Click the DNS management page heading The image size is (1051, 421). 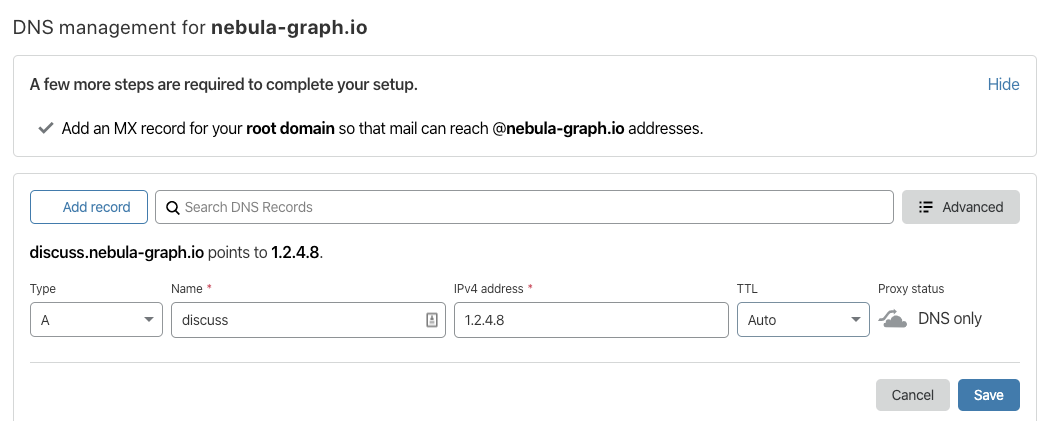coord(190,27)
